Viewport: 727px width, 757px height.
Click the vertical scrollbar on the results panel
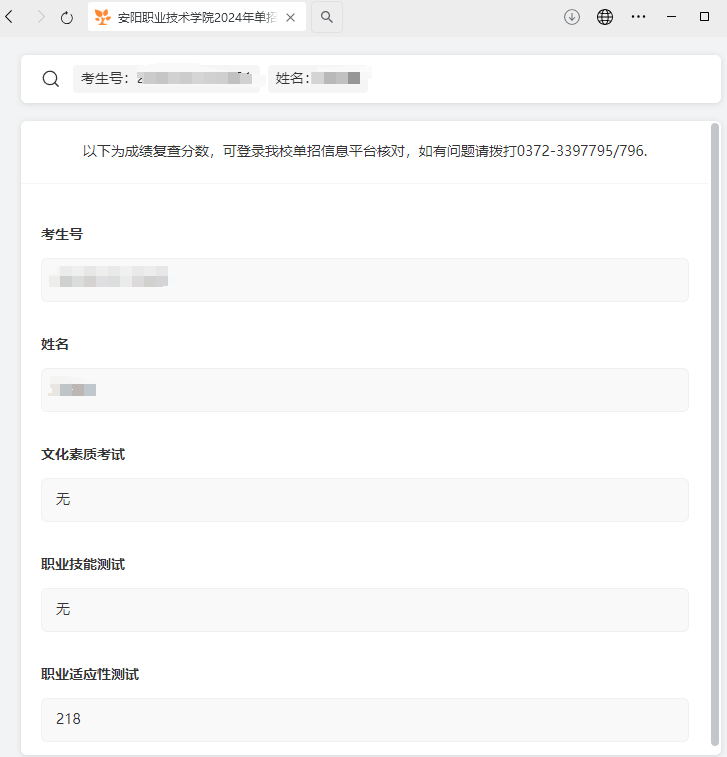pyautogui.click(x=714, y=400)
